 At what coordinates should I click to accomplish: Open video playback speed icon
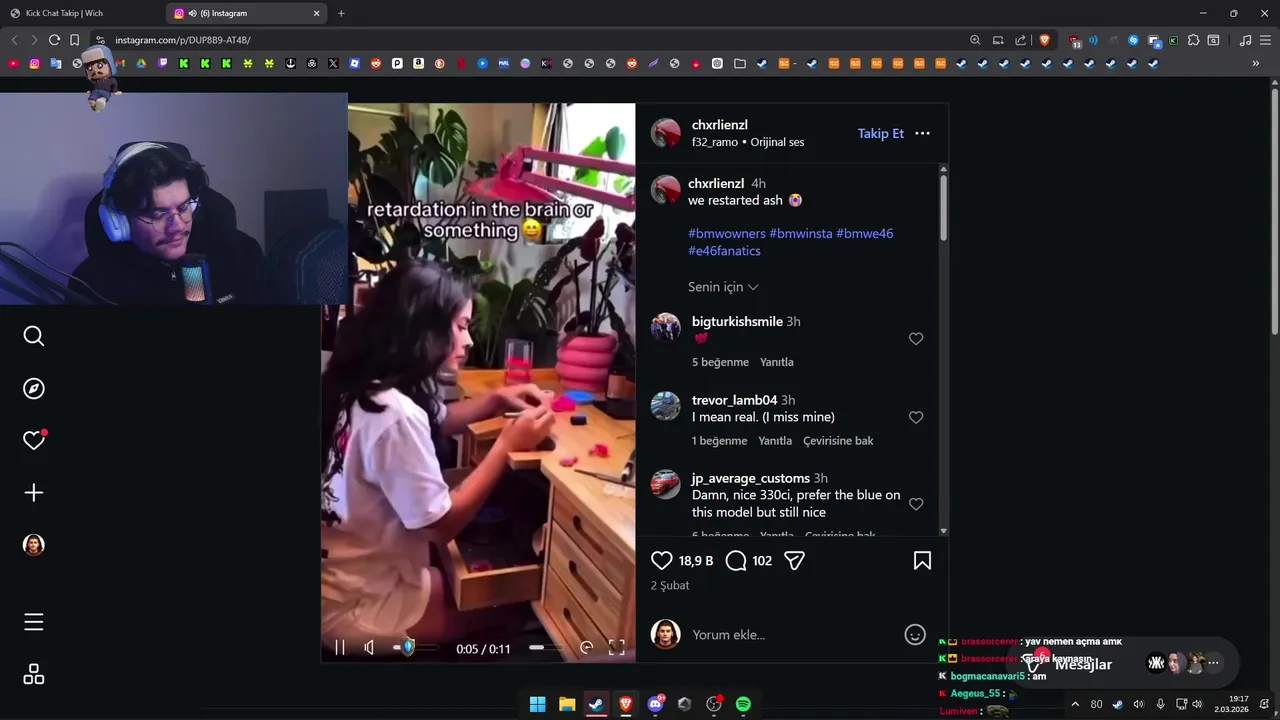click(587, 648)
